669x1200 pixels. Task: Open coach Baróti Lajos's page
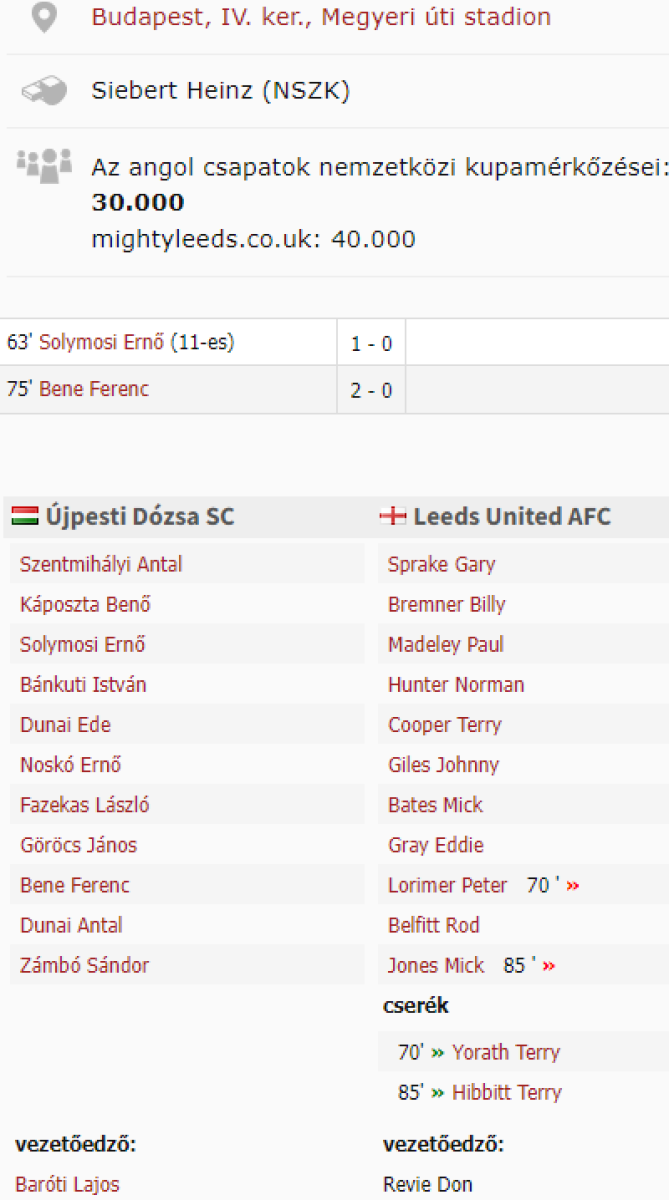click(67, 1184)
